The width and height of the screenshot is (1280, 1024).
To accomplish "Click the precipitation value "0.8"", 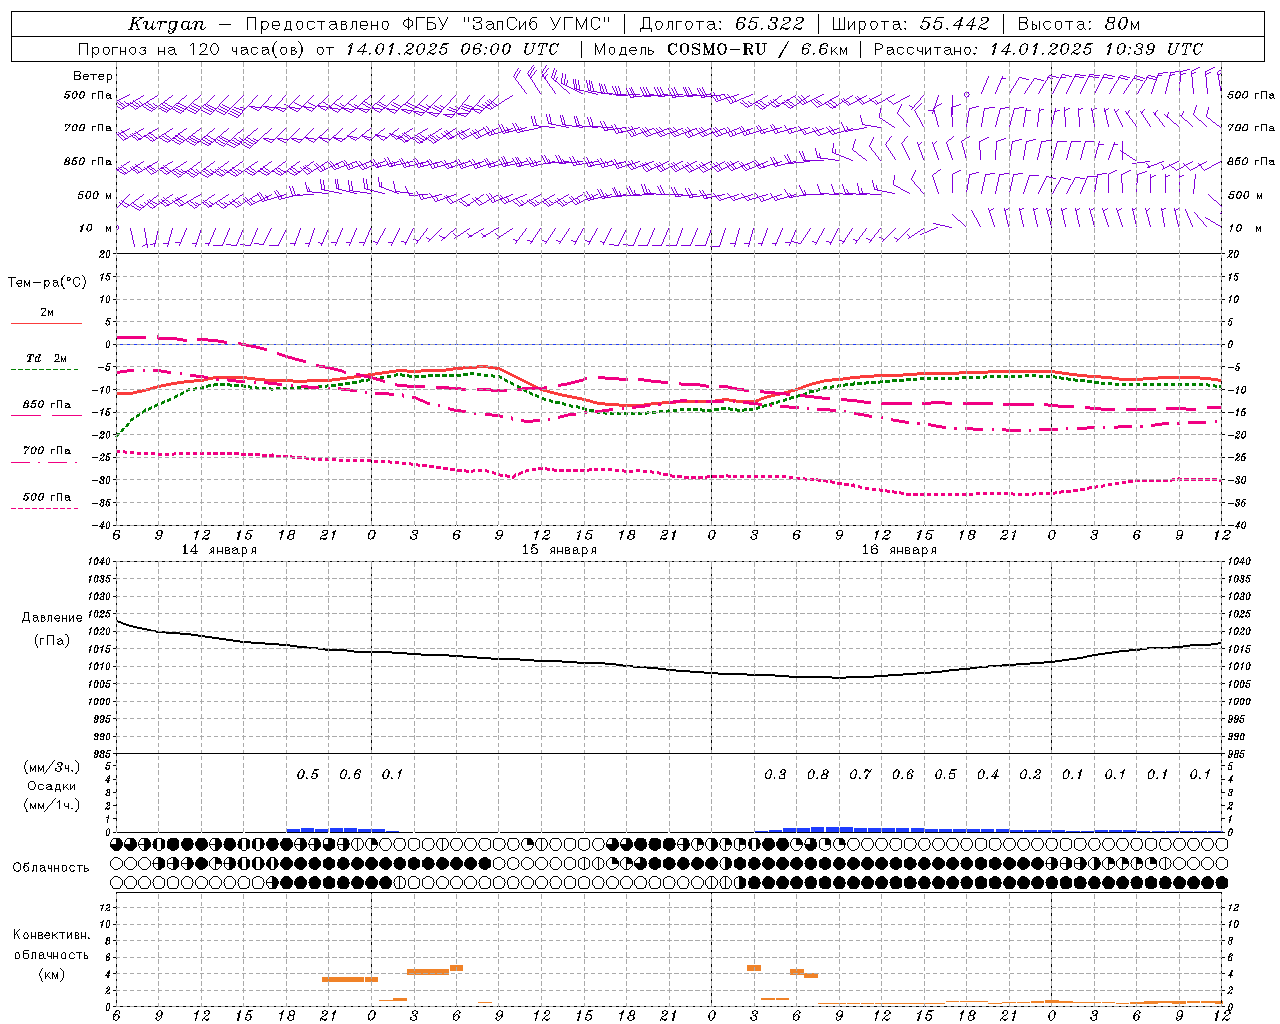I will (818, 774).
